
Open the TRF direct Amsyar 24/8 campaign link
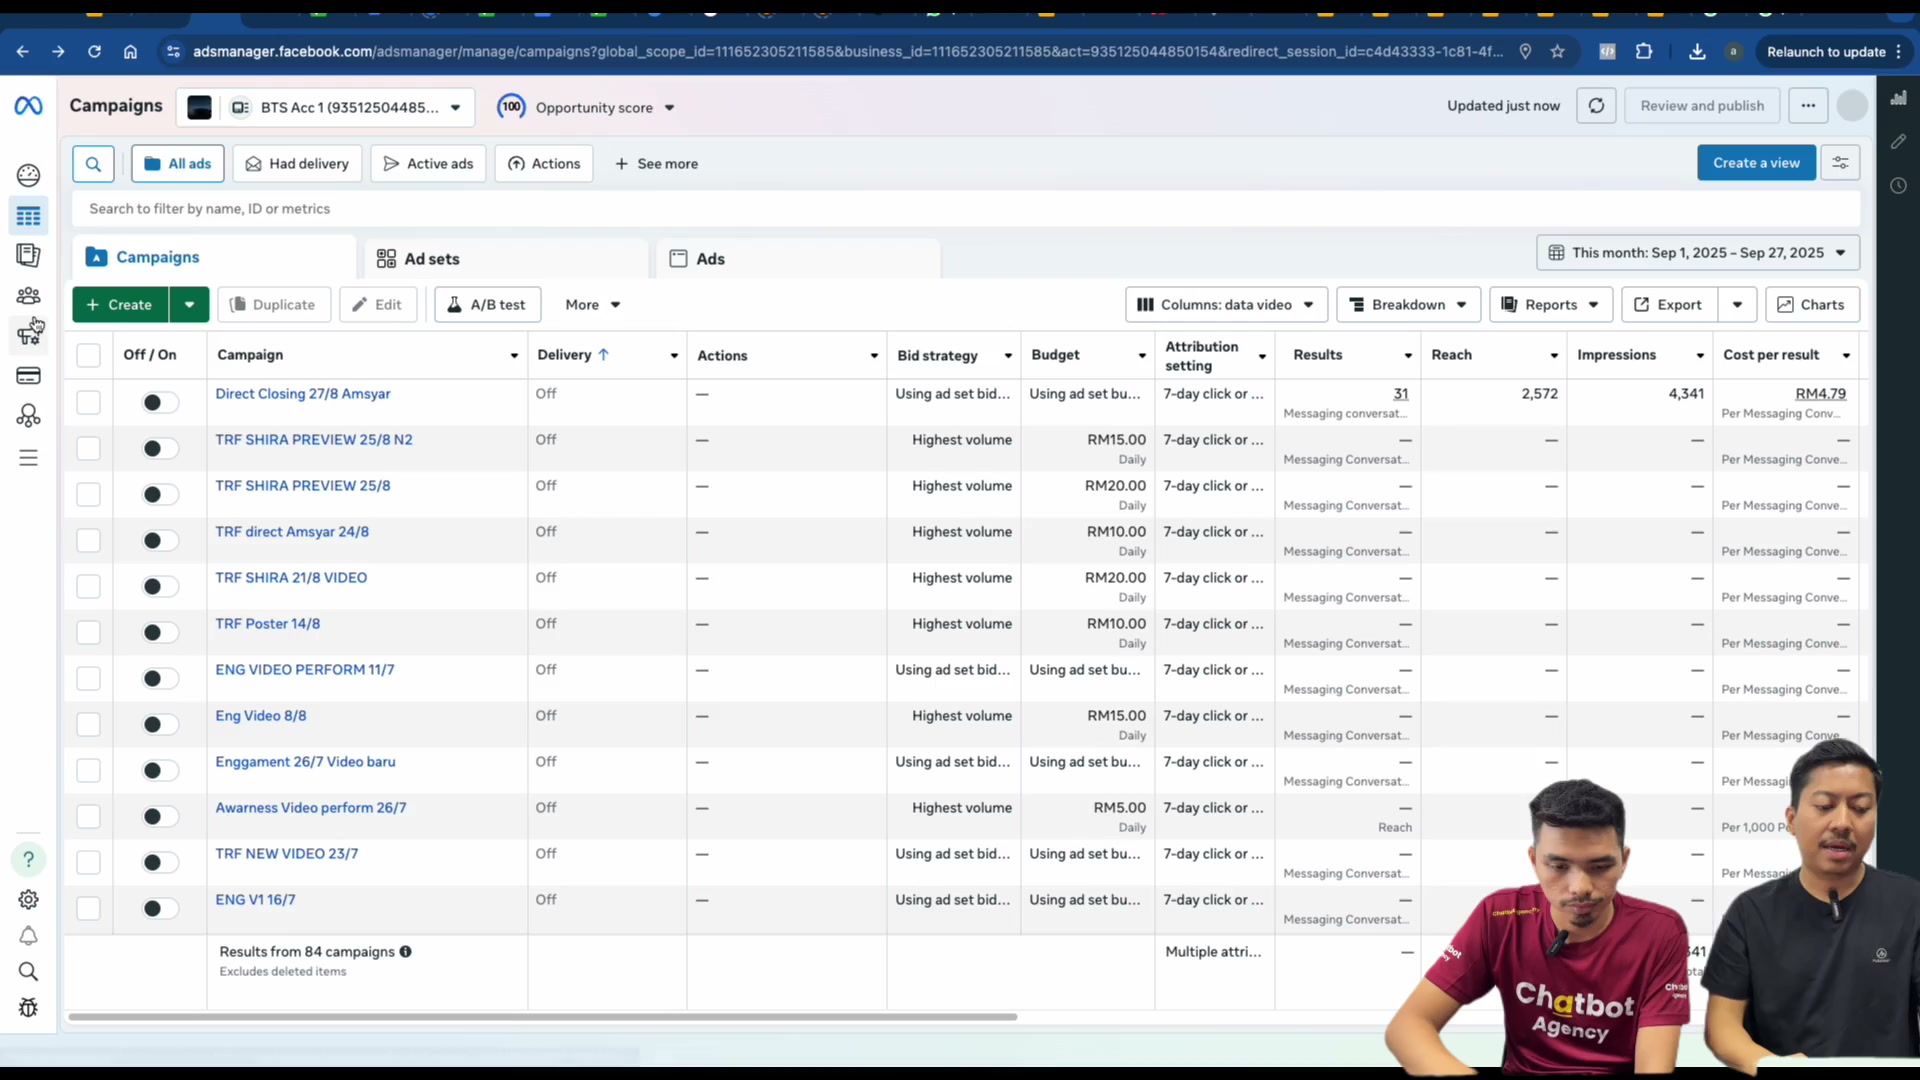pyautogui.click(x=292, y=532)
